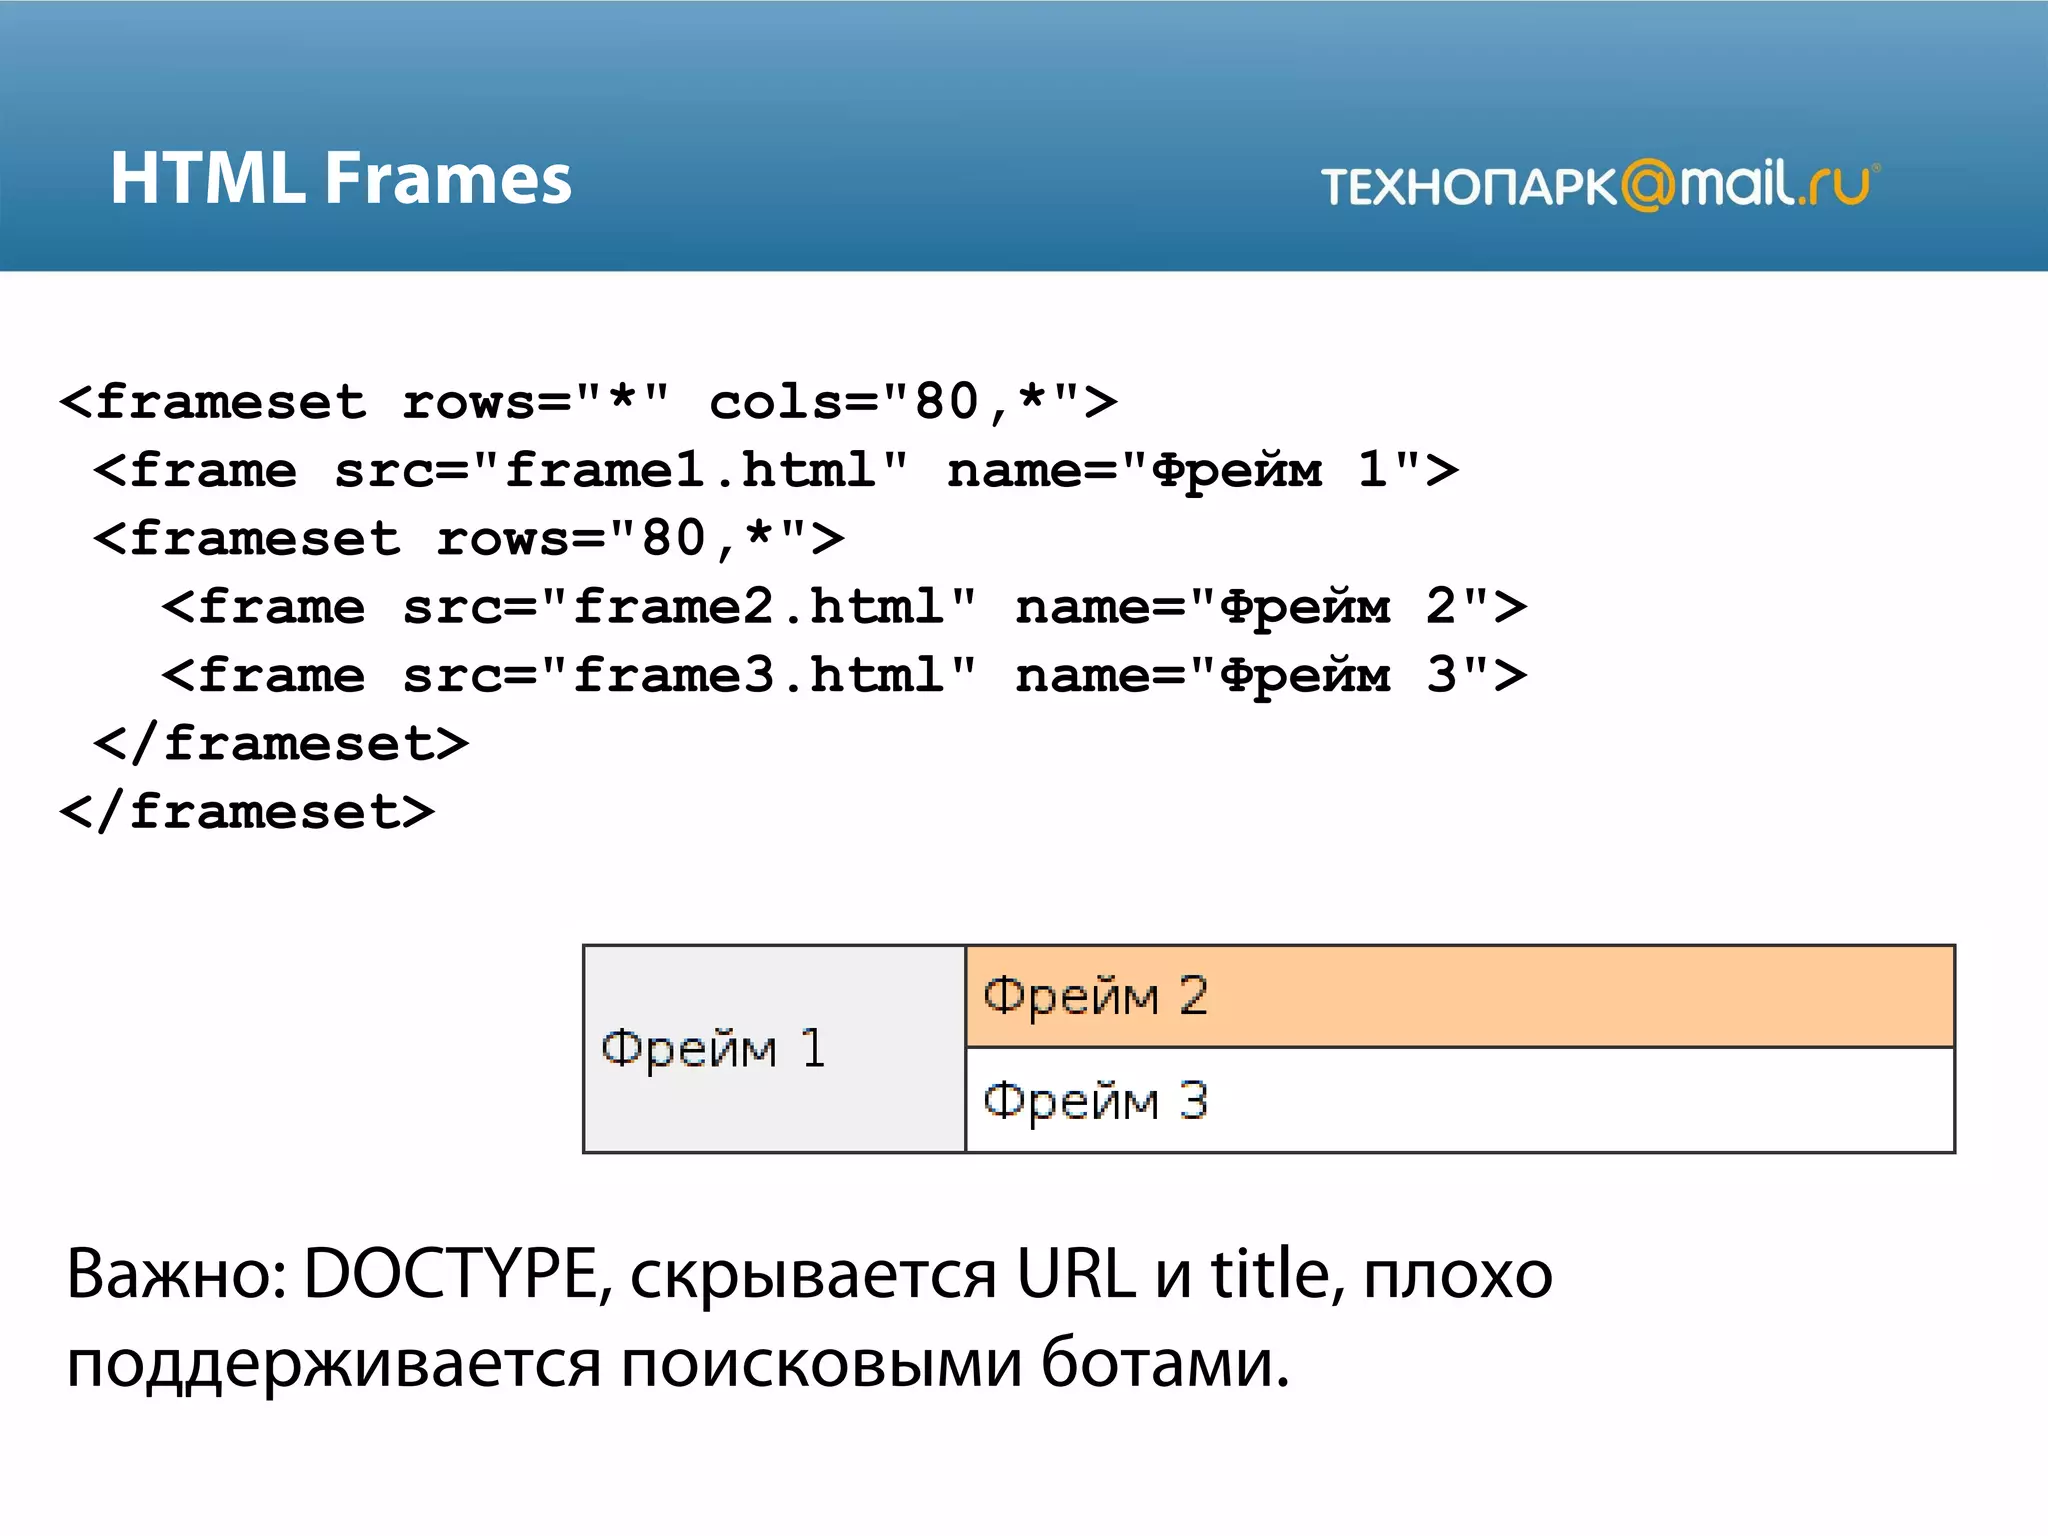Click the orange Фрейм 2 cell
The height and width of the screenshot is (1536, 2048).
(1460, 996)
